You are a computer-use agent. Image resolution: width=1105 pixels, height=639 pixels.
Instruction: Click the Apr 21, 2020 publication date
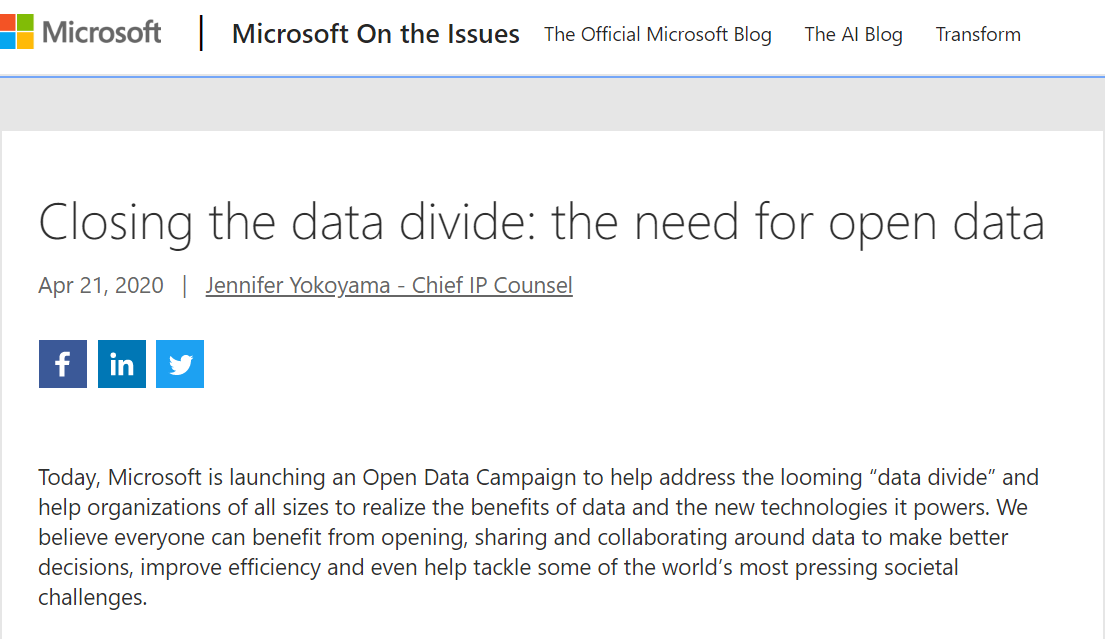(x=101, y=285)
